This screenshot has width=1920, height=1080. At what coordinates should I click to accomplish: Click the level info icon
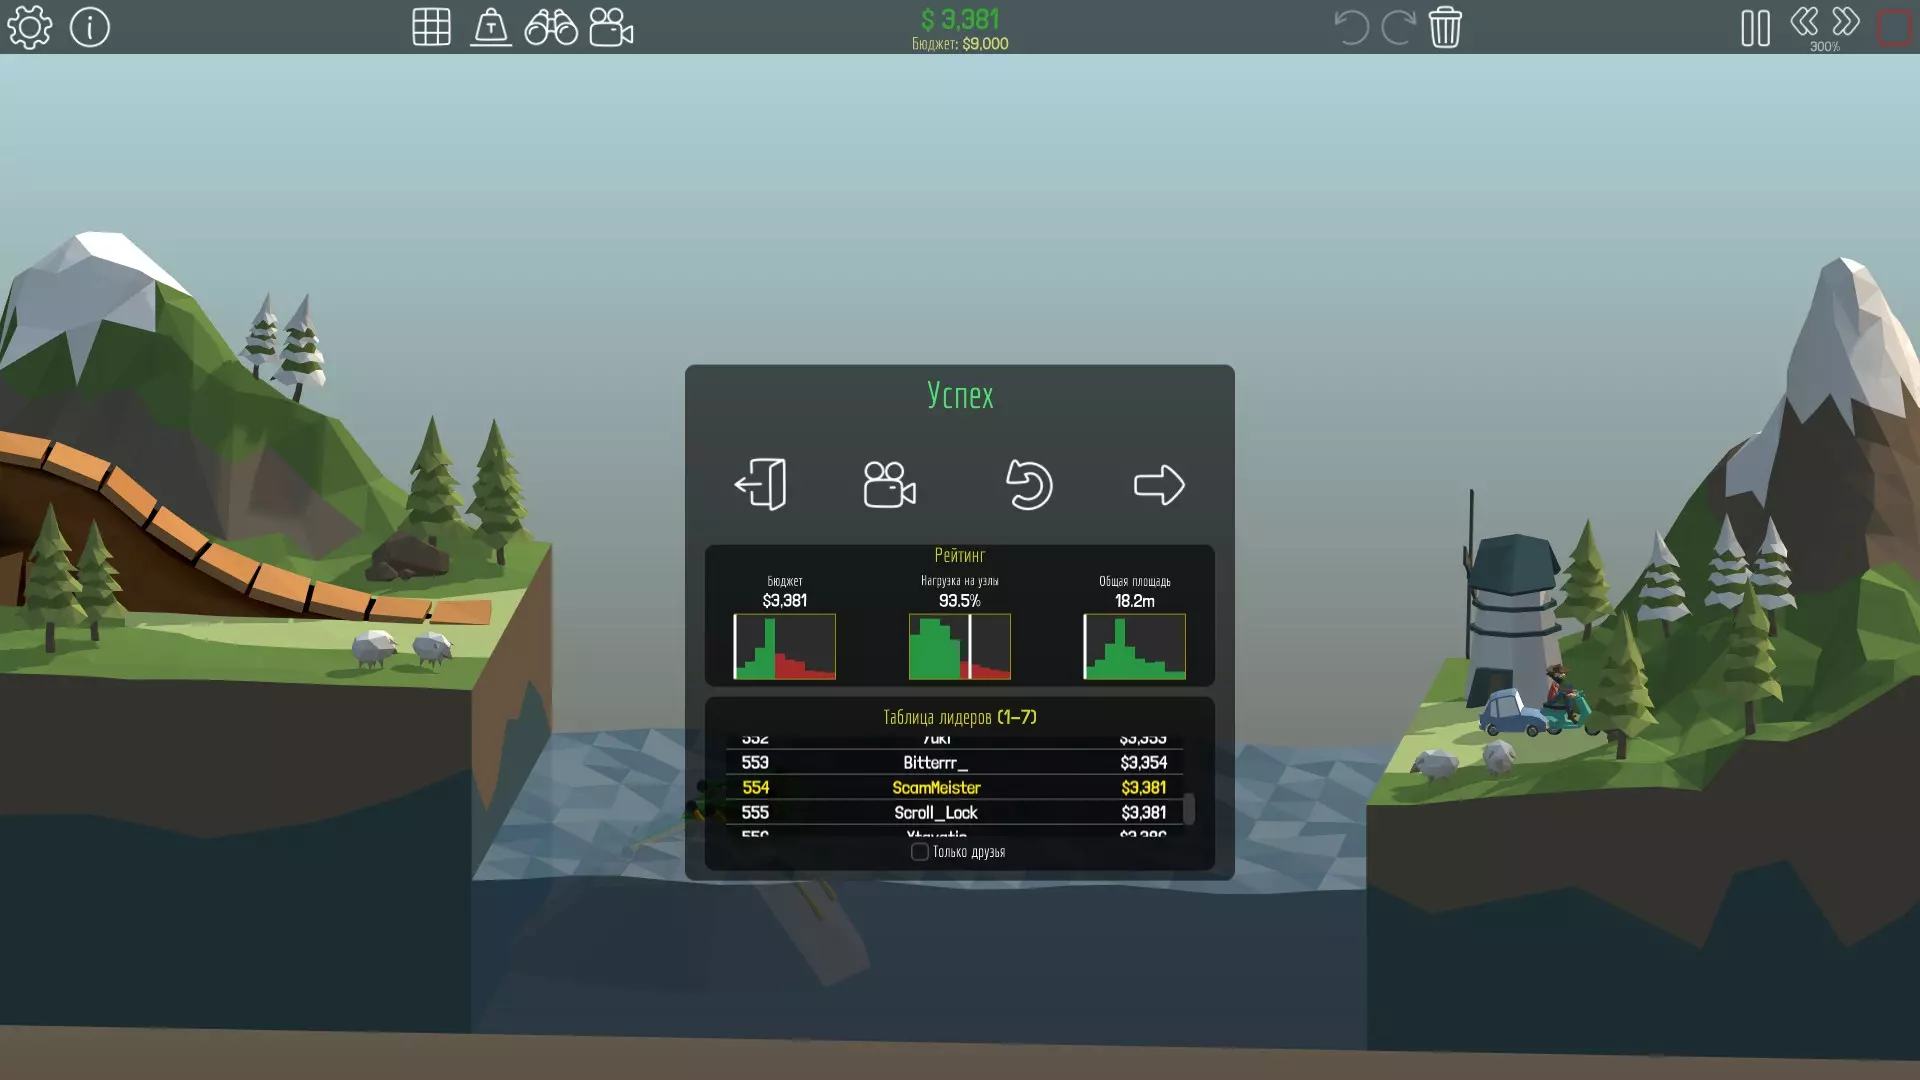(90, 27)
